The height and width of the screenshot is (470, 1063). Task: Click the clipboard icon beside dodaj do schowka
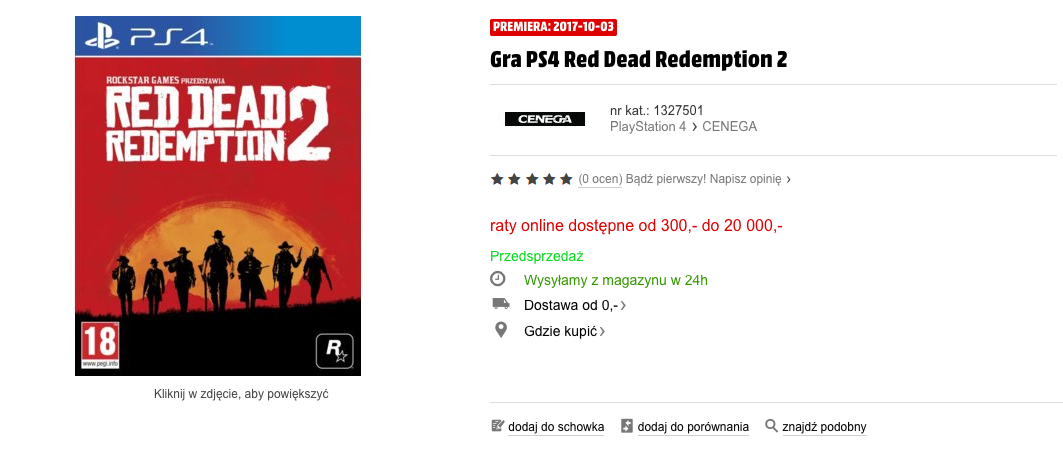pyautogui.click(x=498, y=426)
